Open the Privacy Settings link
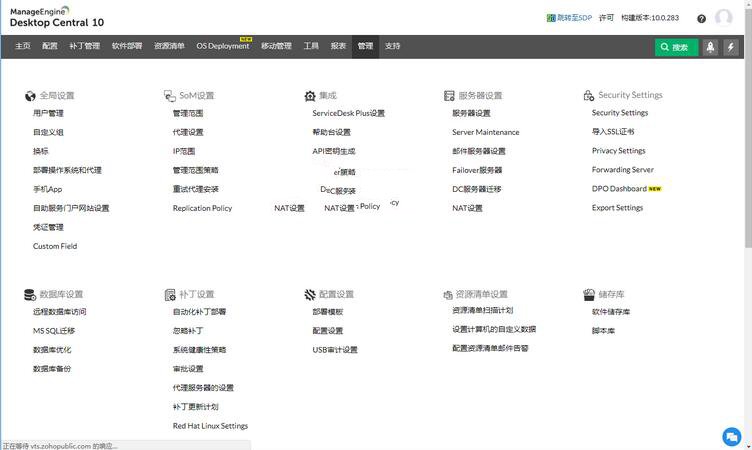The width and height of the screenshot is (752, 450). [619, 151]
